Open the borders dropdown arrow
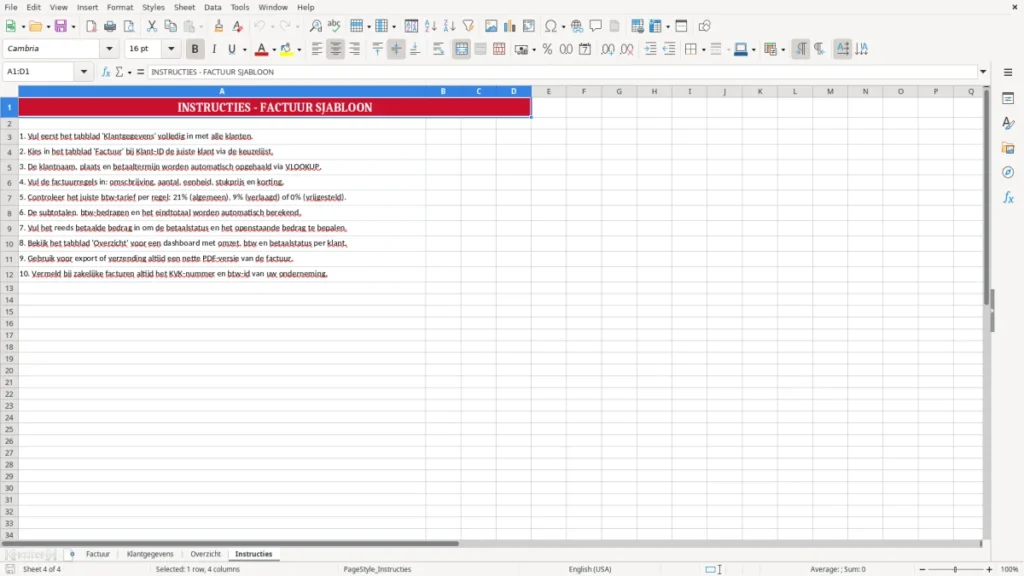 coord(703,50)
